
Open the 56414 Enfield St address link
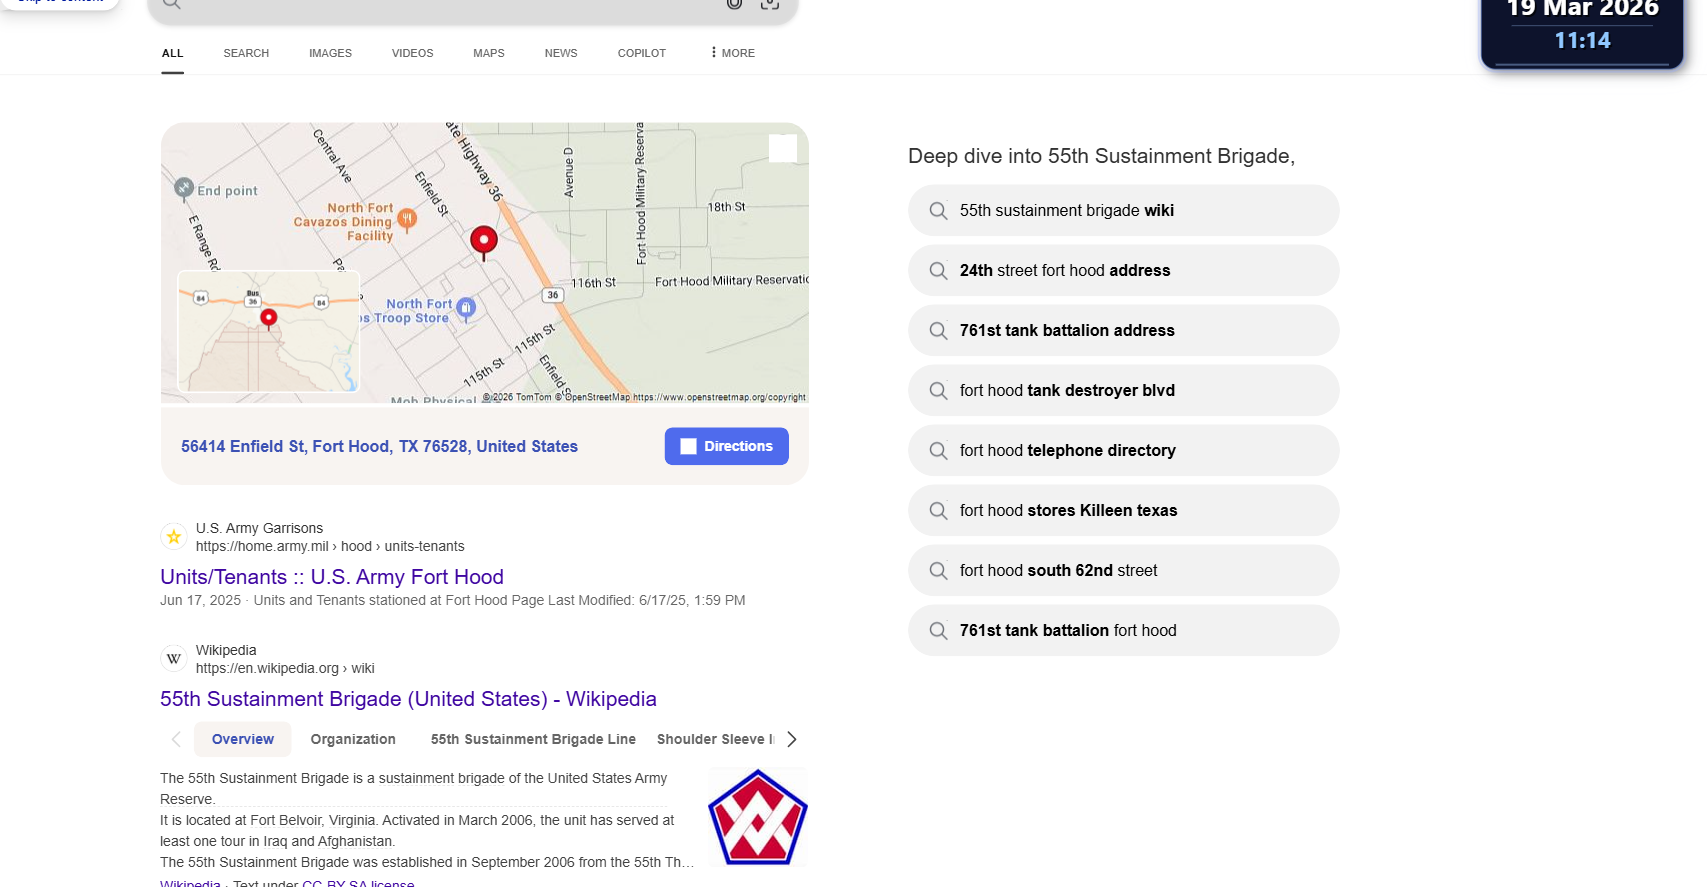tap(379, 446)
